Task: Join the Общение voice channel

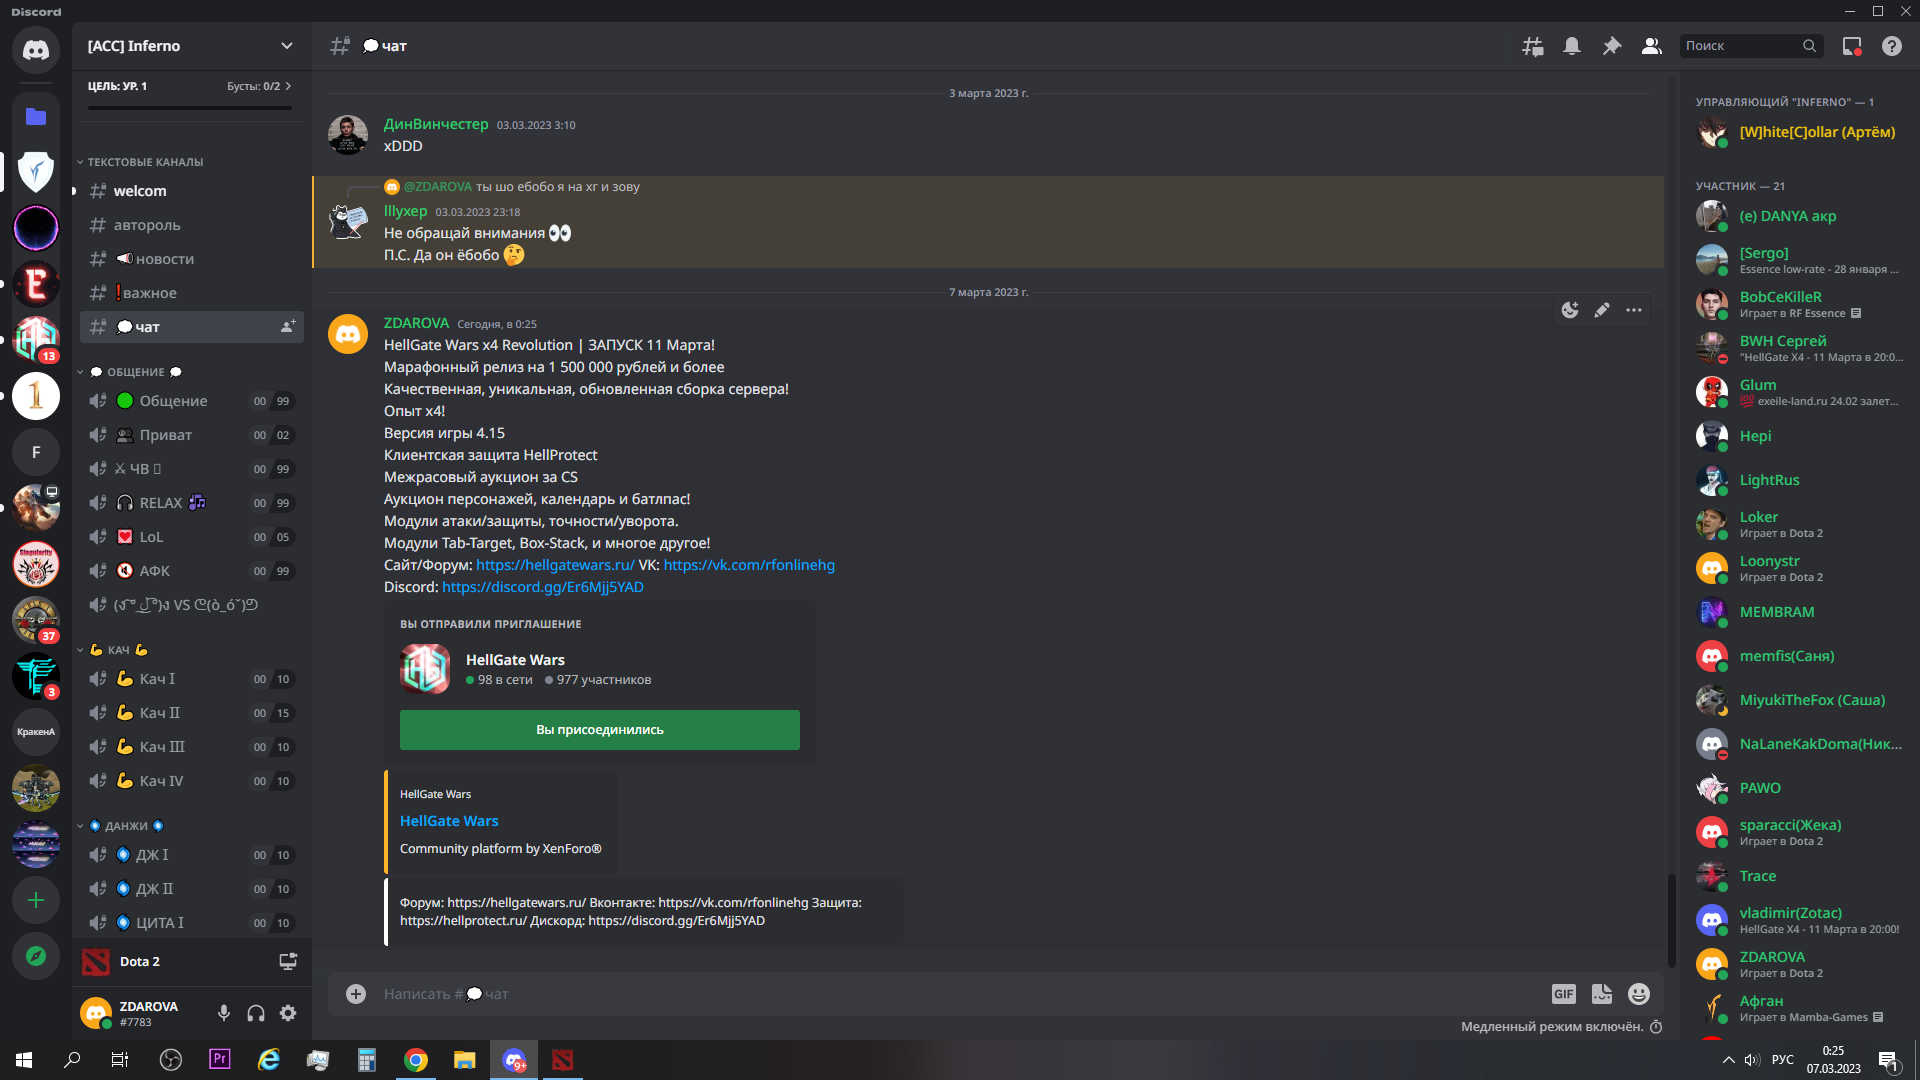Action: pos(192,401)
